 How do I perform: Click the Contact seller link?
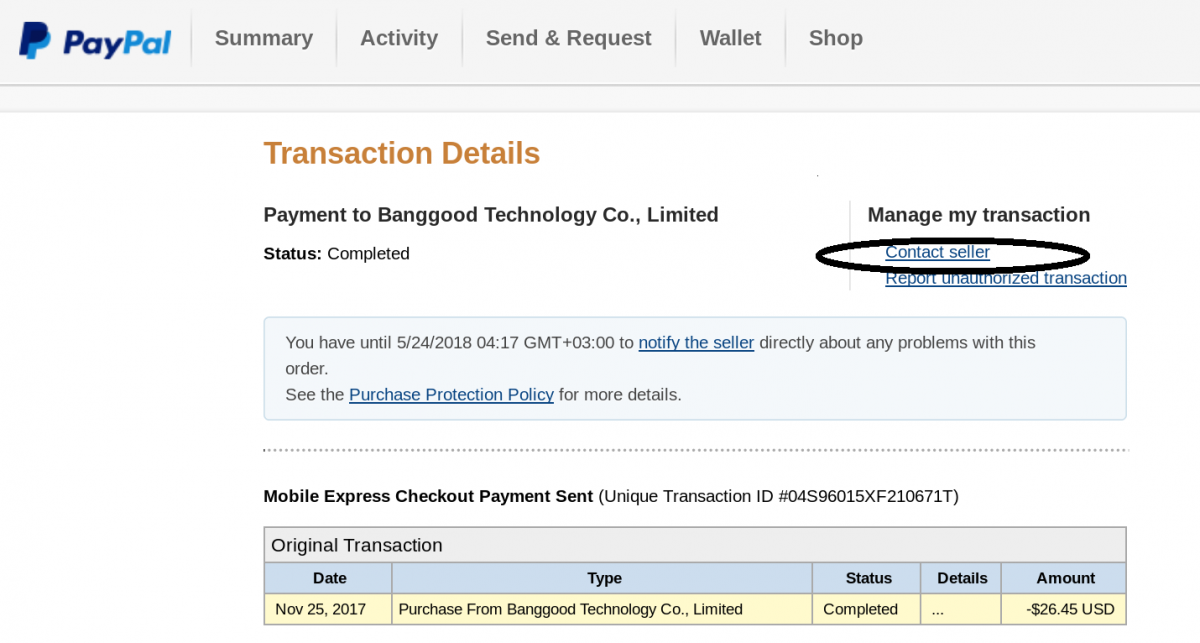pos(937,252)
